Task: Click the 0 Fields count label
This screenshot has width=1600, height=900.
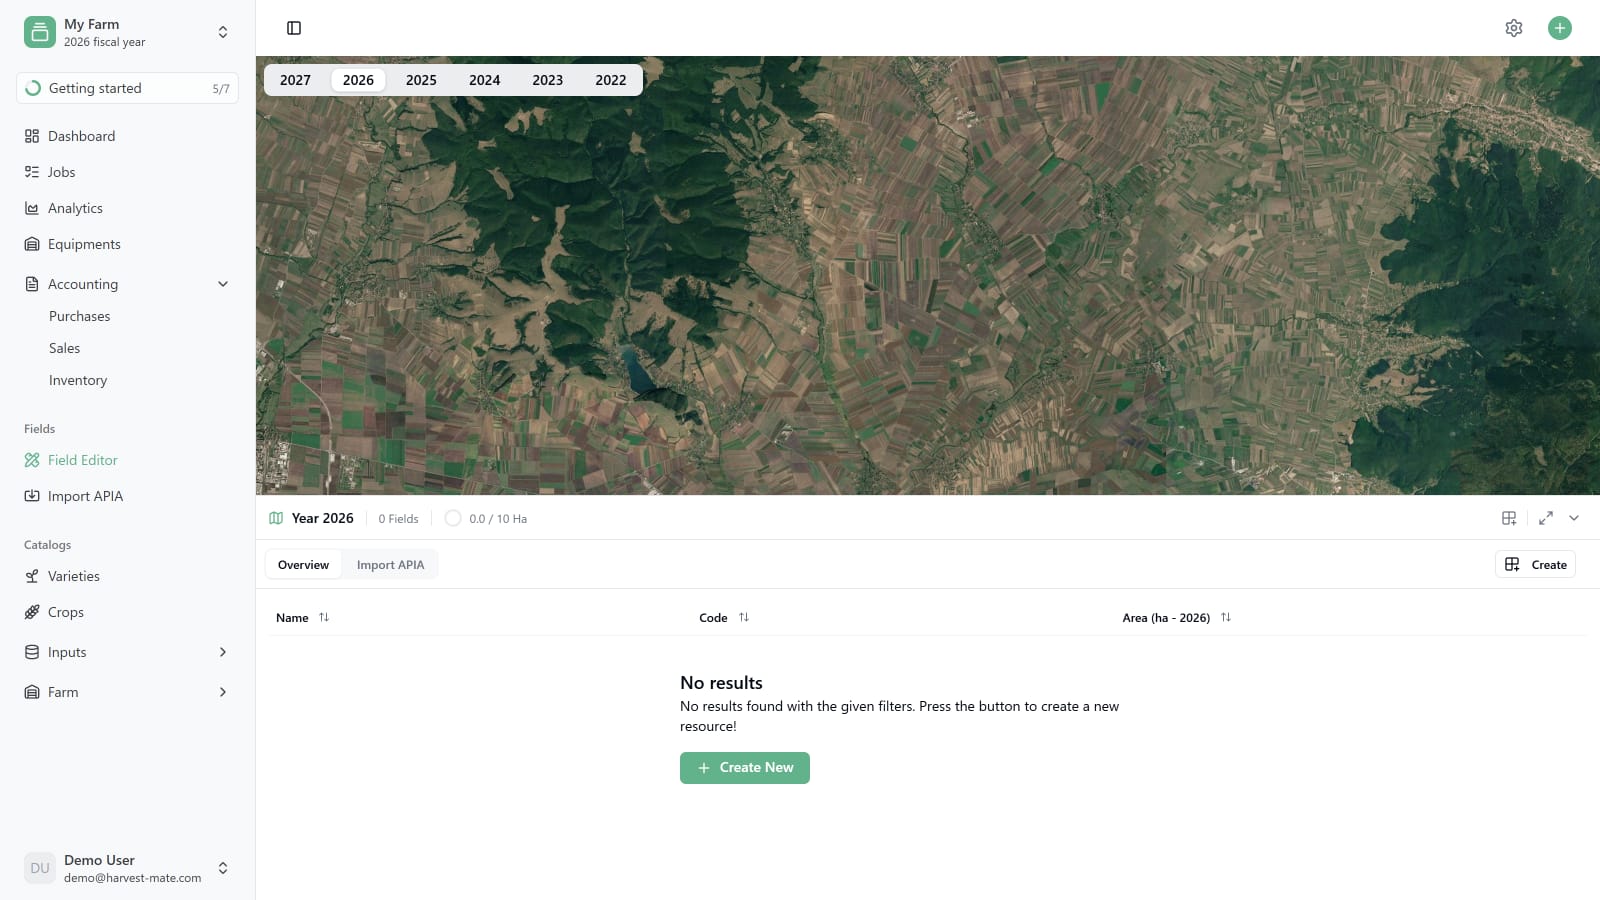Action: click(x=398, y=519)
